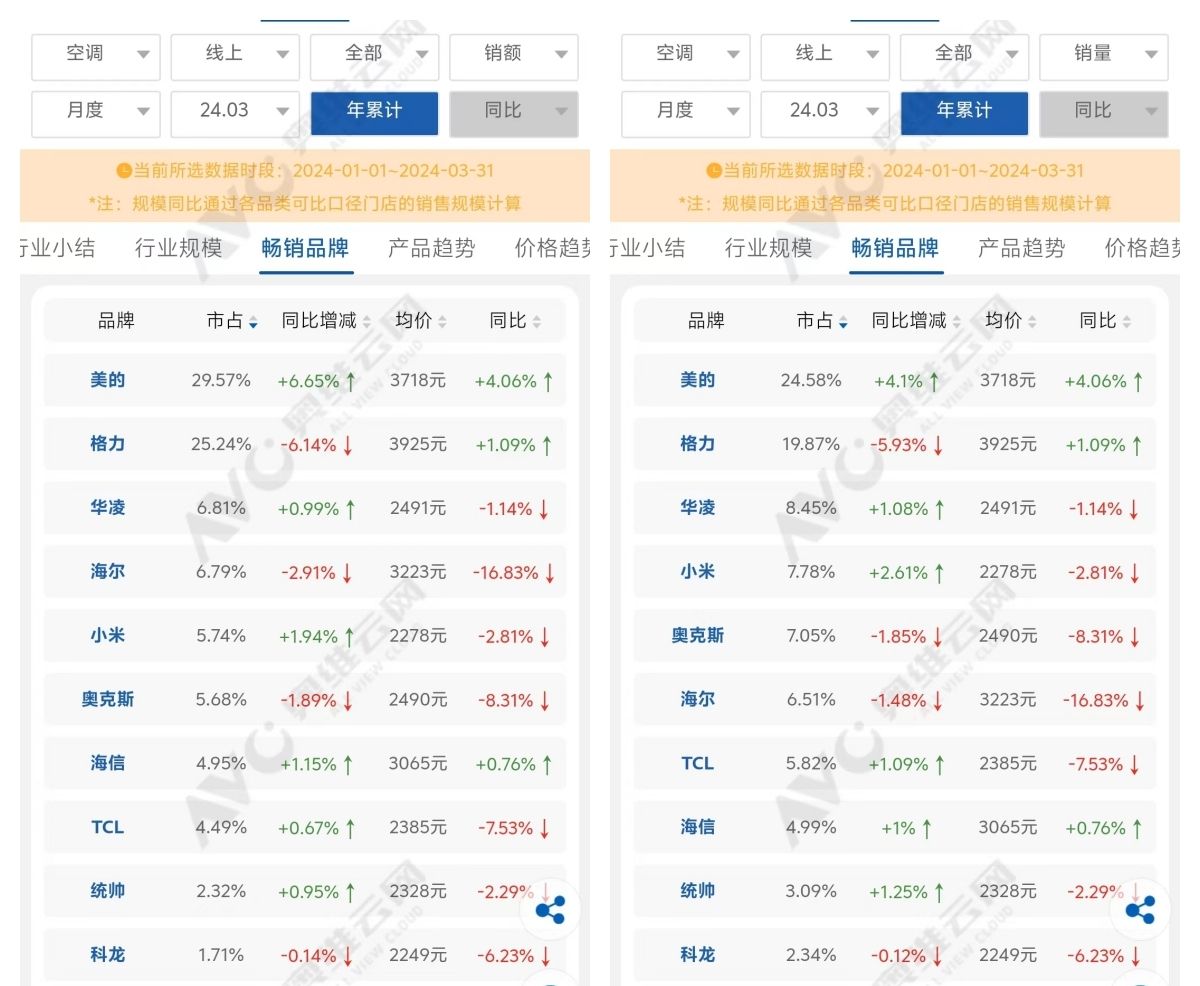Sort by 市占 column in left table
Image resolution: width=1200 pixels, height=986 pixels.
coord(232,321)
